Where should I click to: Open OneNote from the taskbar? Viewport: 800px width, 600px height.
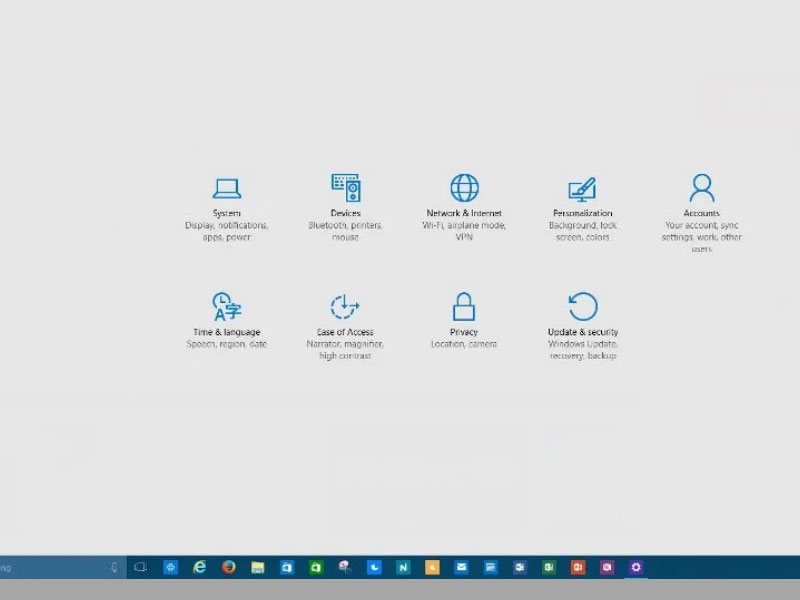click(607, 567)
